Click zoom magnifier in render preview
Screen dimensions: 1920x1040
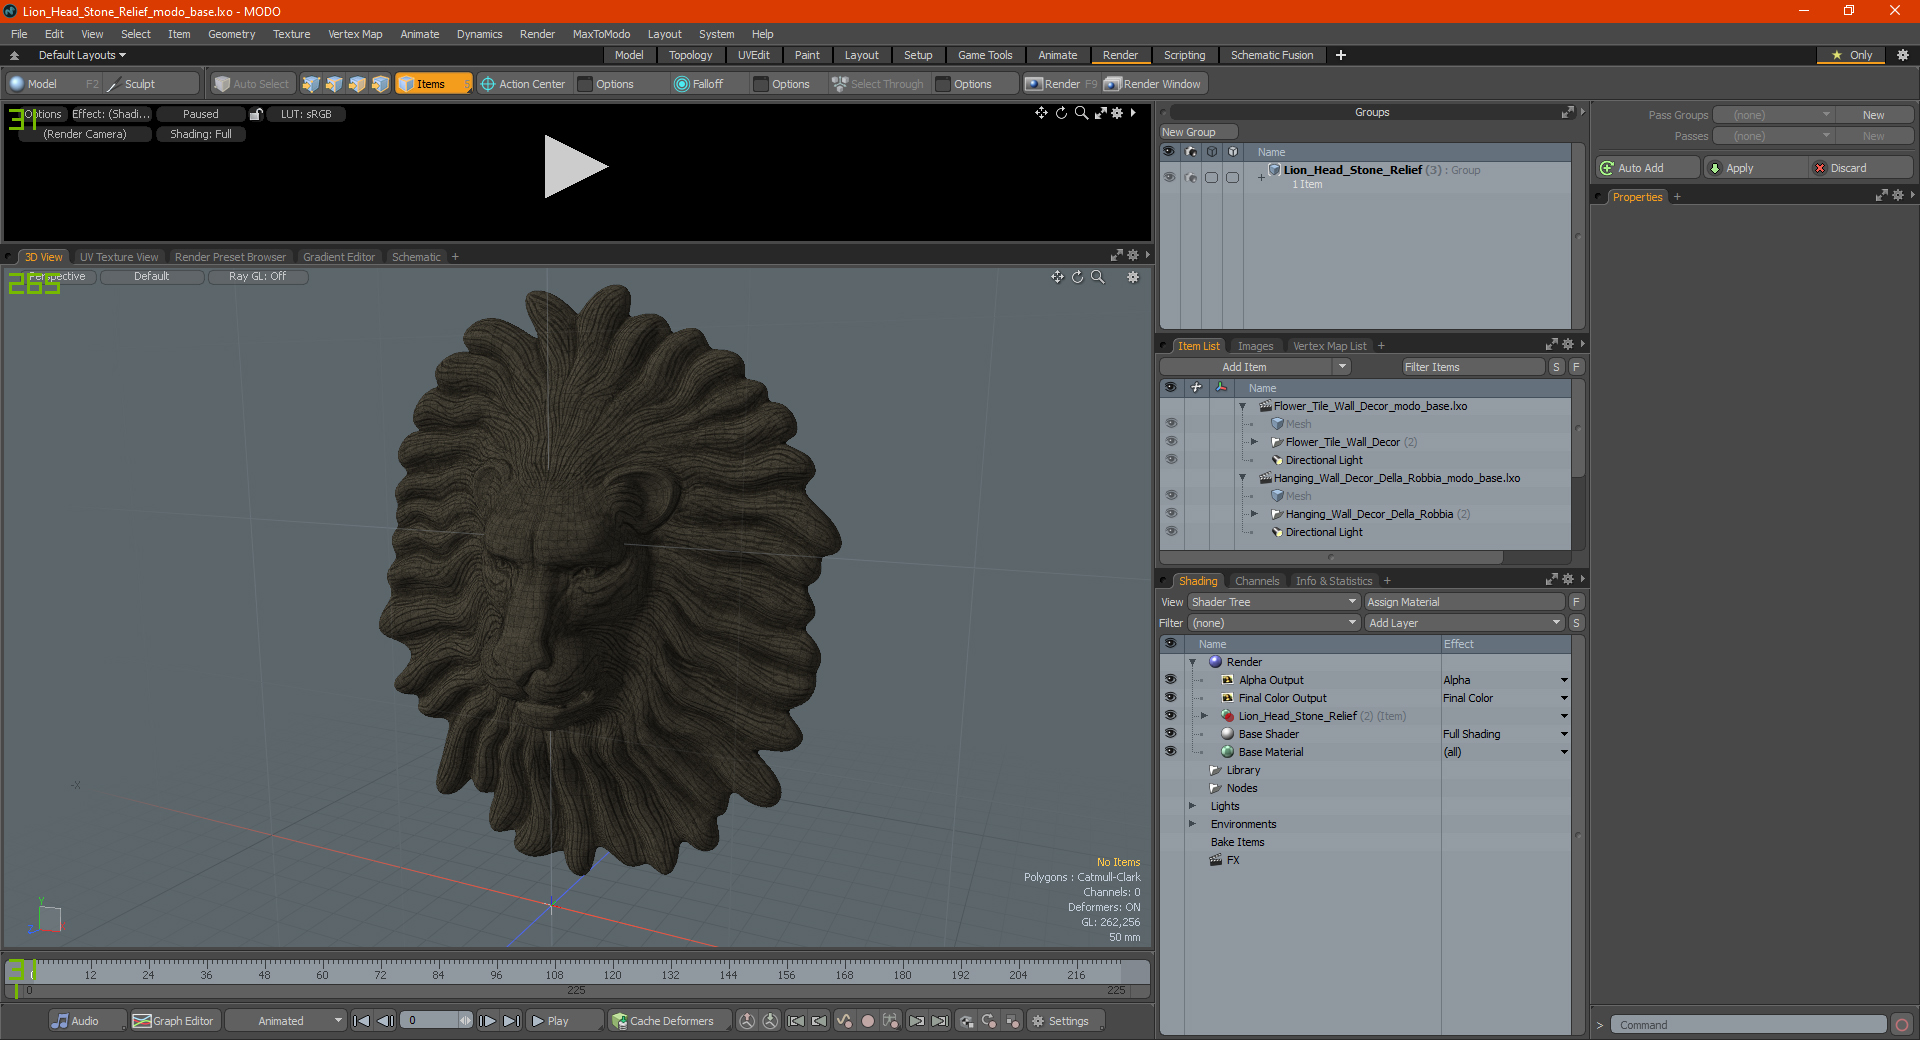1081,113
